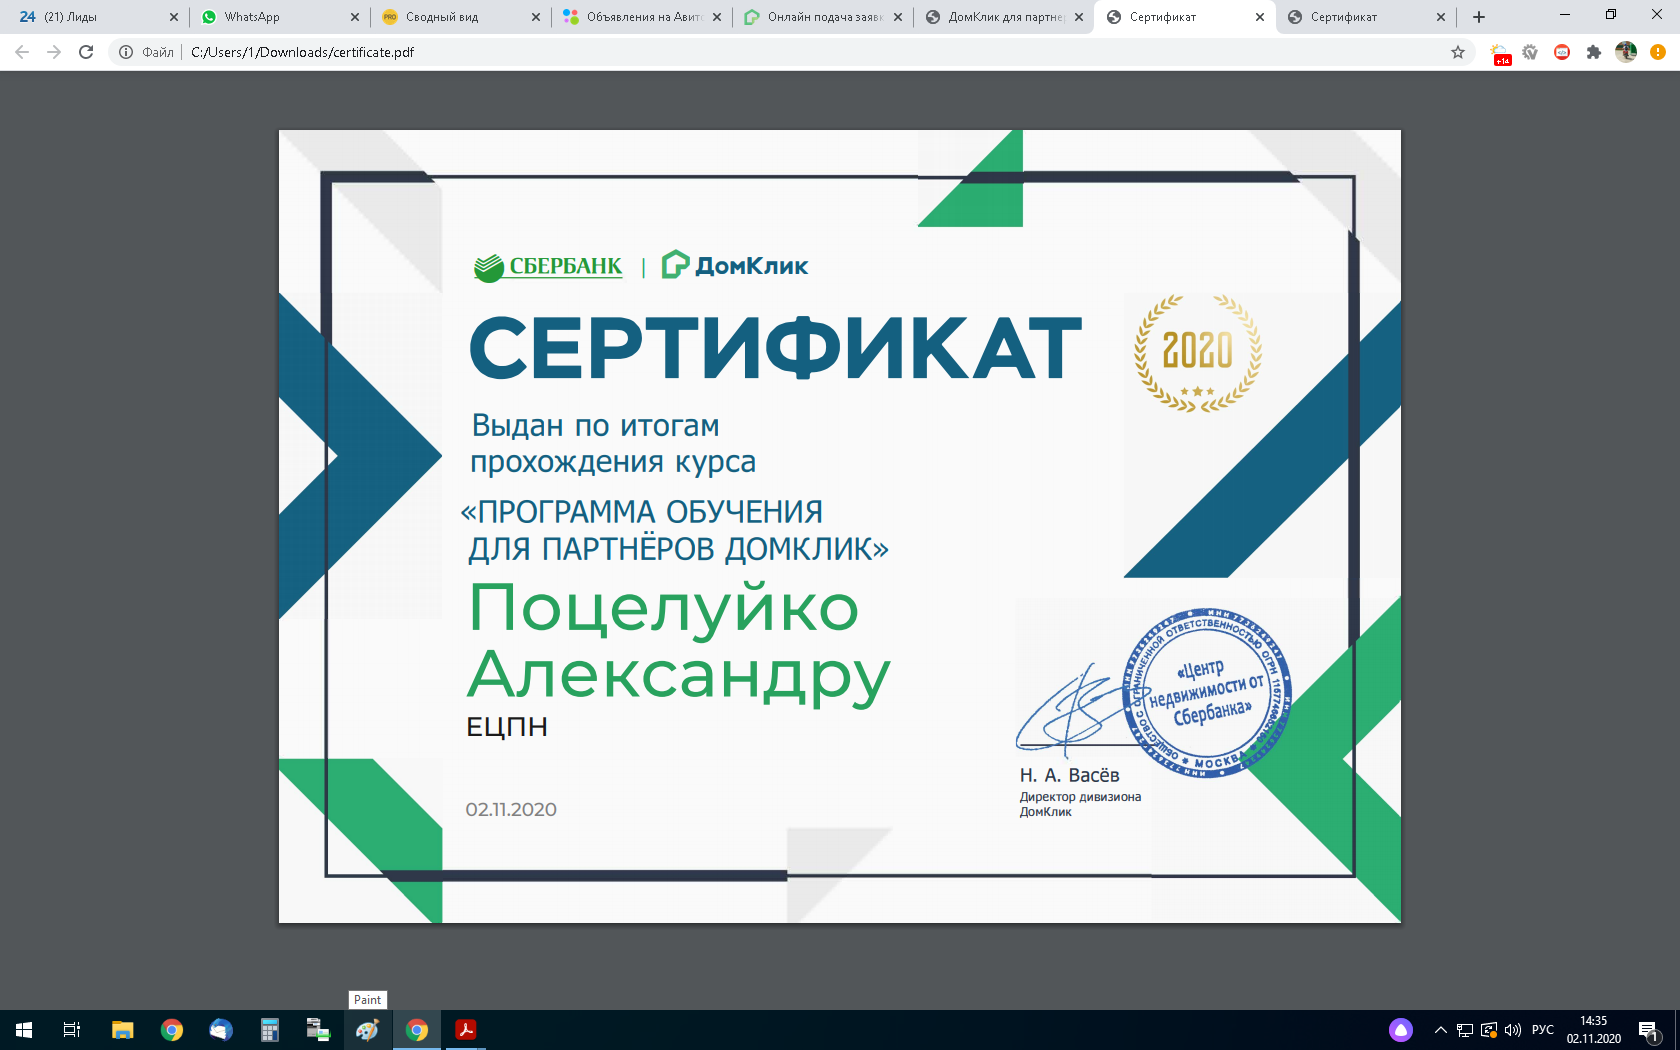Open the orange Chrome update alert

(1658, 52)
